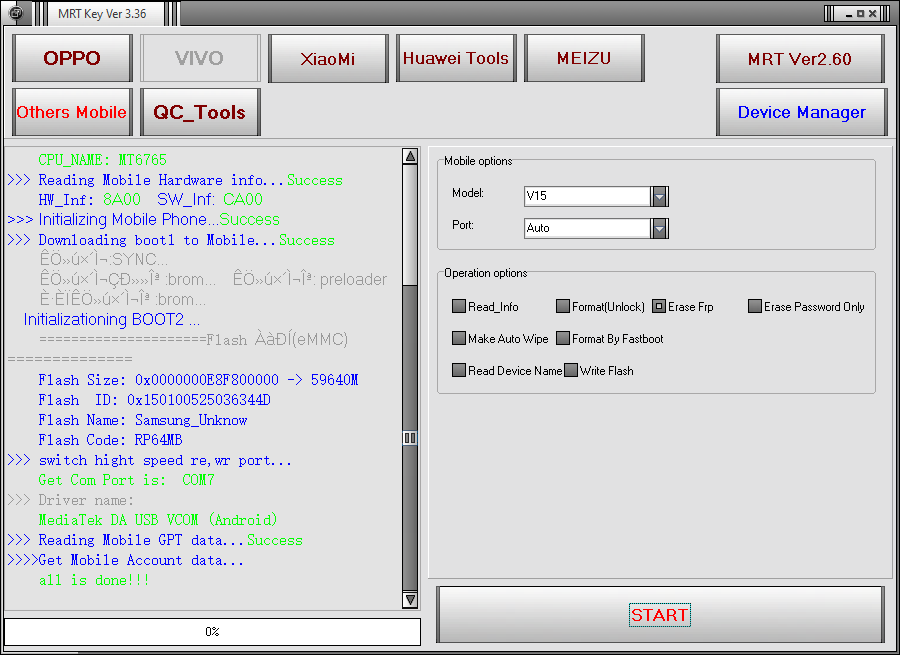
Task: Open Device Manager
Action: [x=801, y=112]
